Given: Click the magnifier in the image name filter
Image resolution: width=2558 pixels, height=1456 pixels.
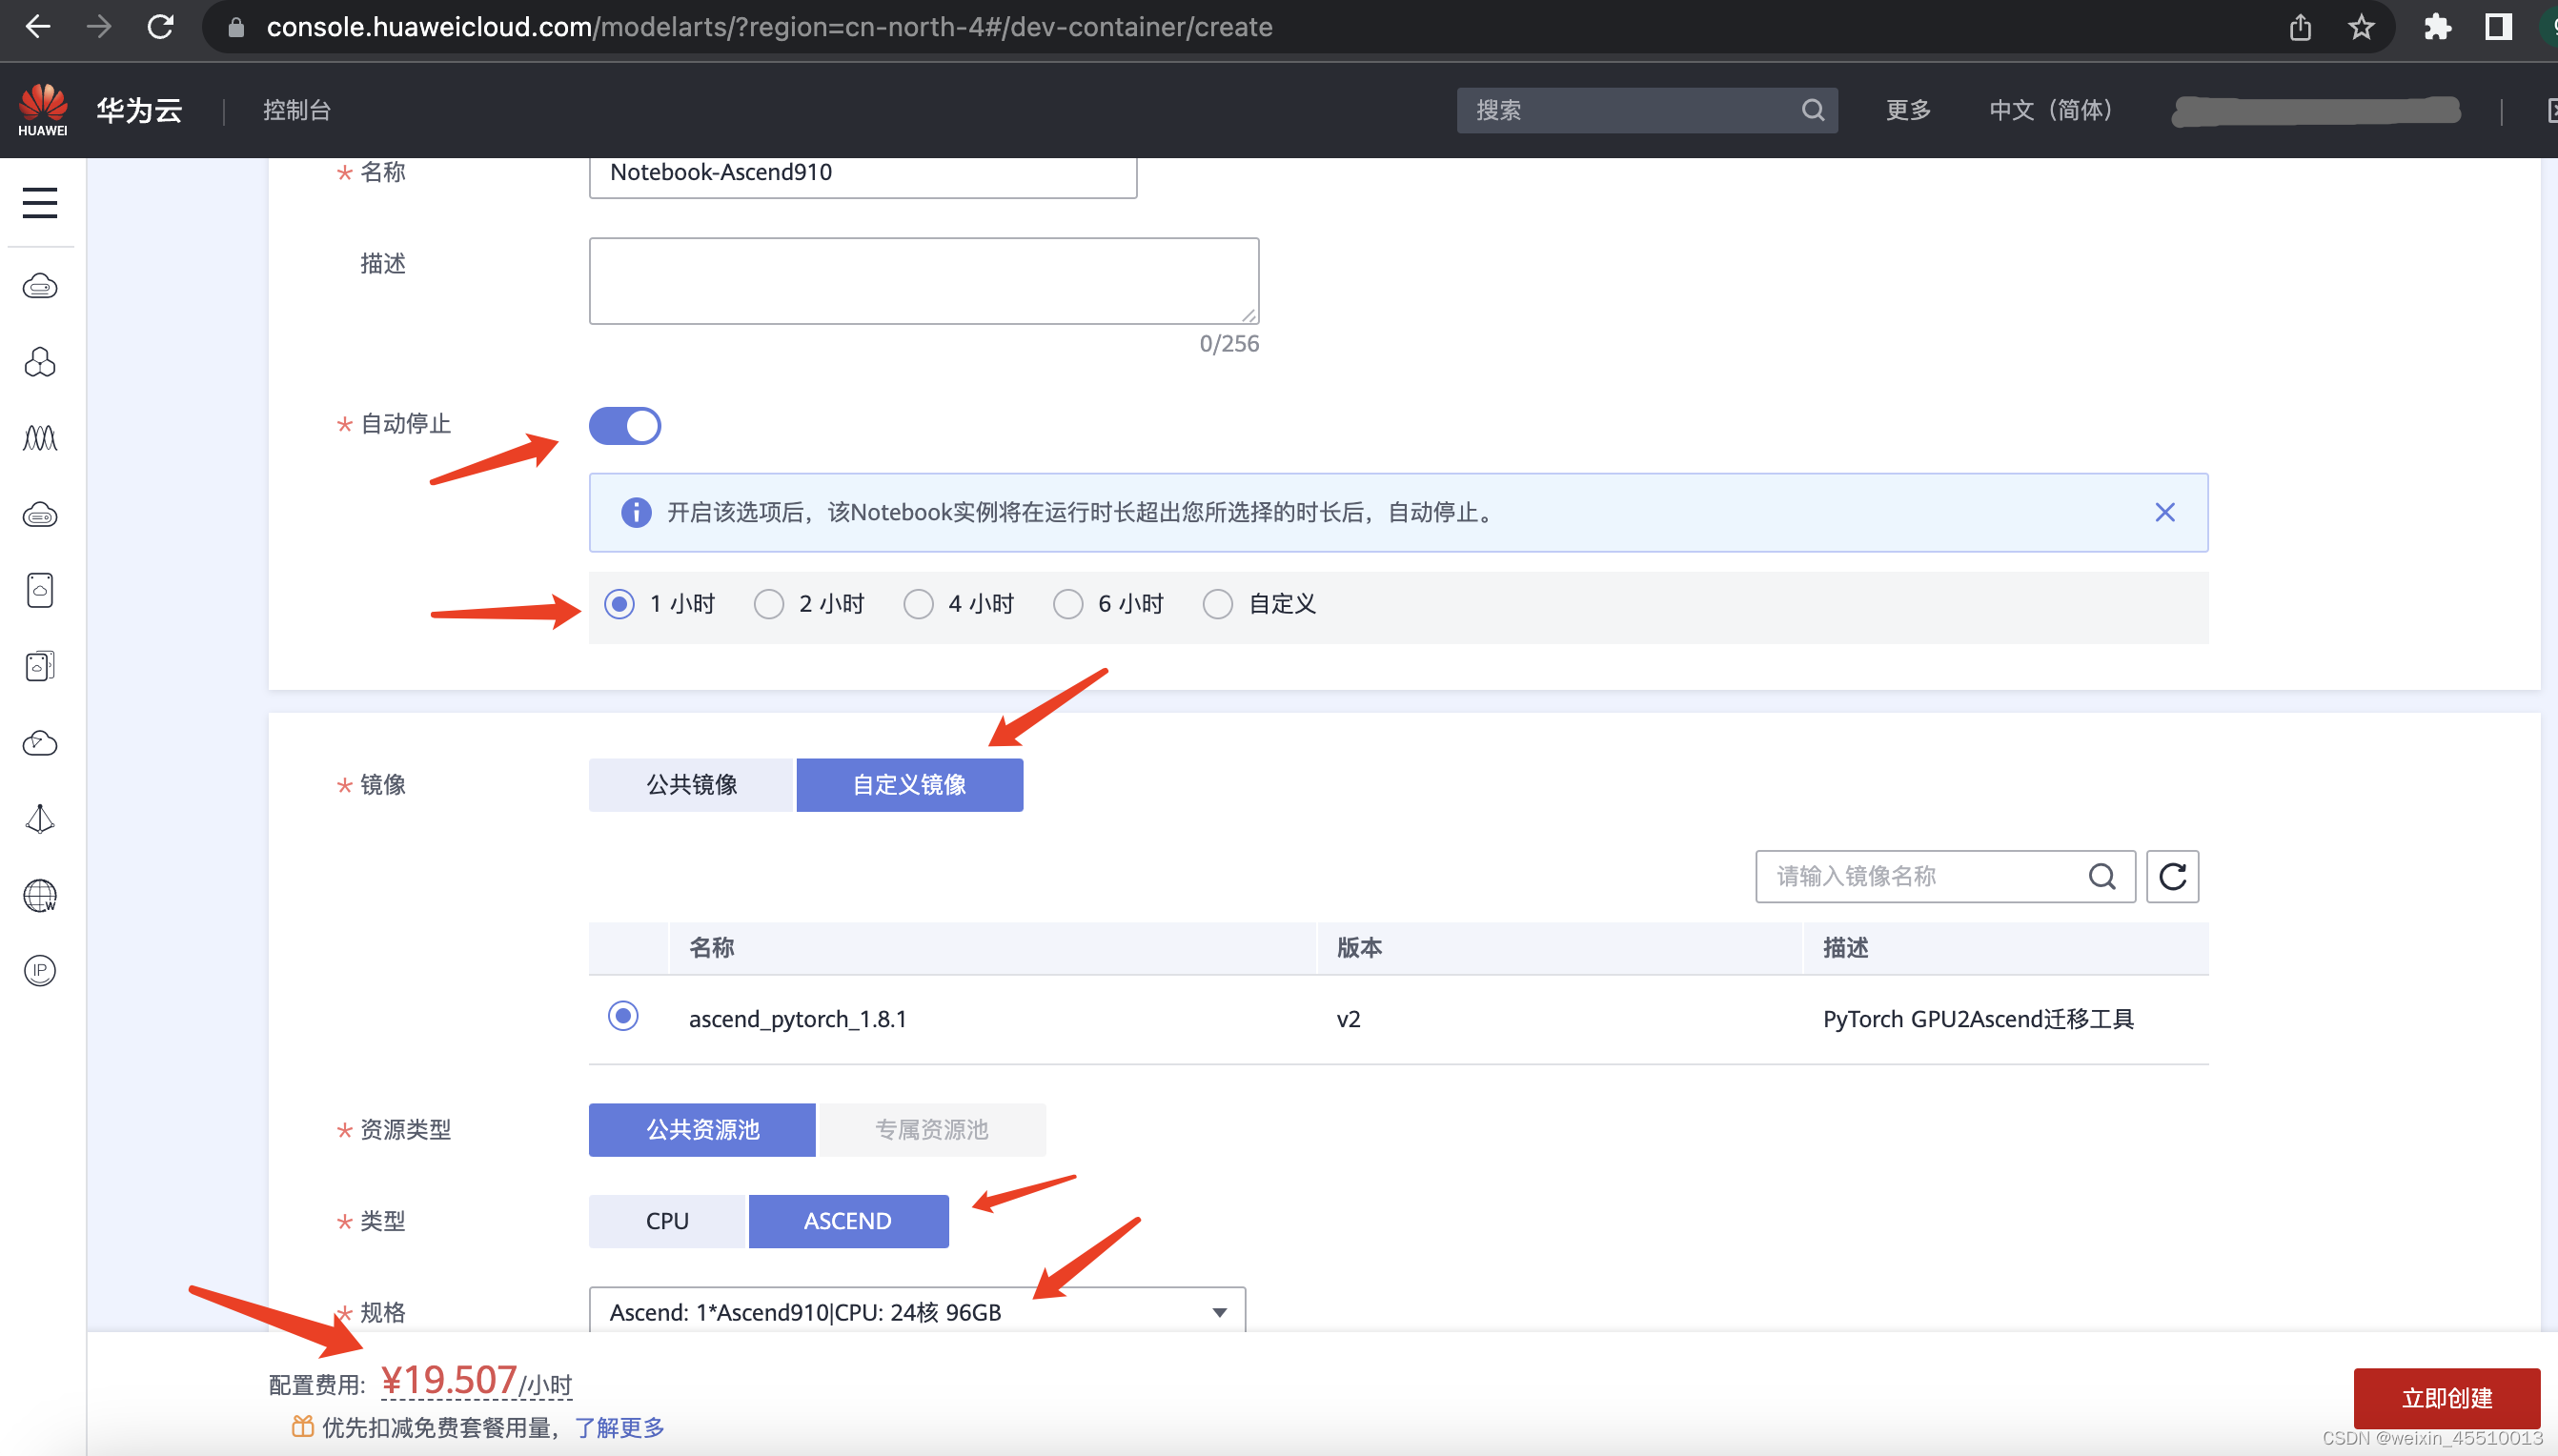Looking at the screenshot, I should pos(2103,877).
